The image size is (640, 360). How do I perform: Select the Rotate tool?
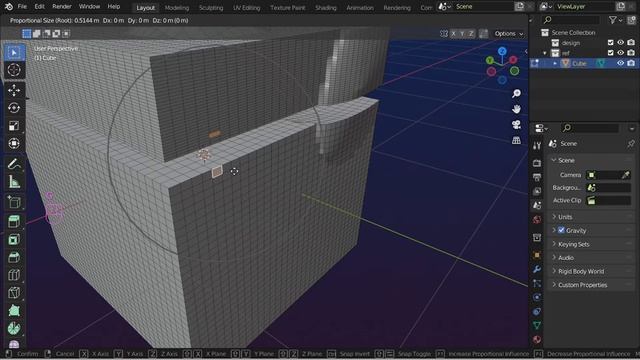click(x=14, y=108)
